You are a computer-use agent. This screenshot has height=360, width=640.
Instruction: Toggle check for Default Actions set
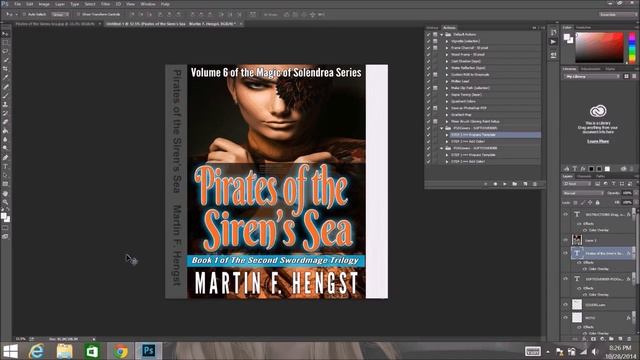click(x=428, y=35)
